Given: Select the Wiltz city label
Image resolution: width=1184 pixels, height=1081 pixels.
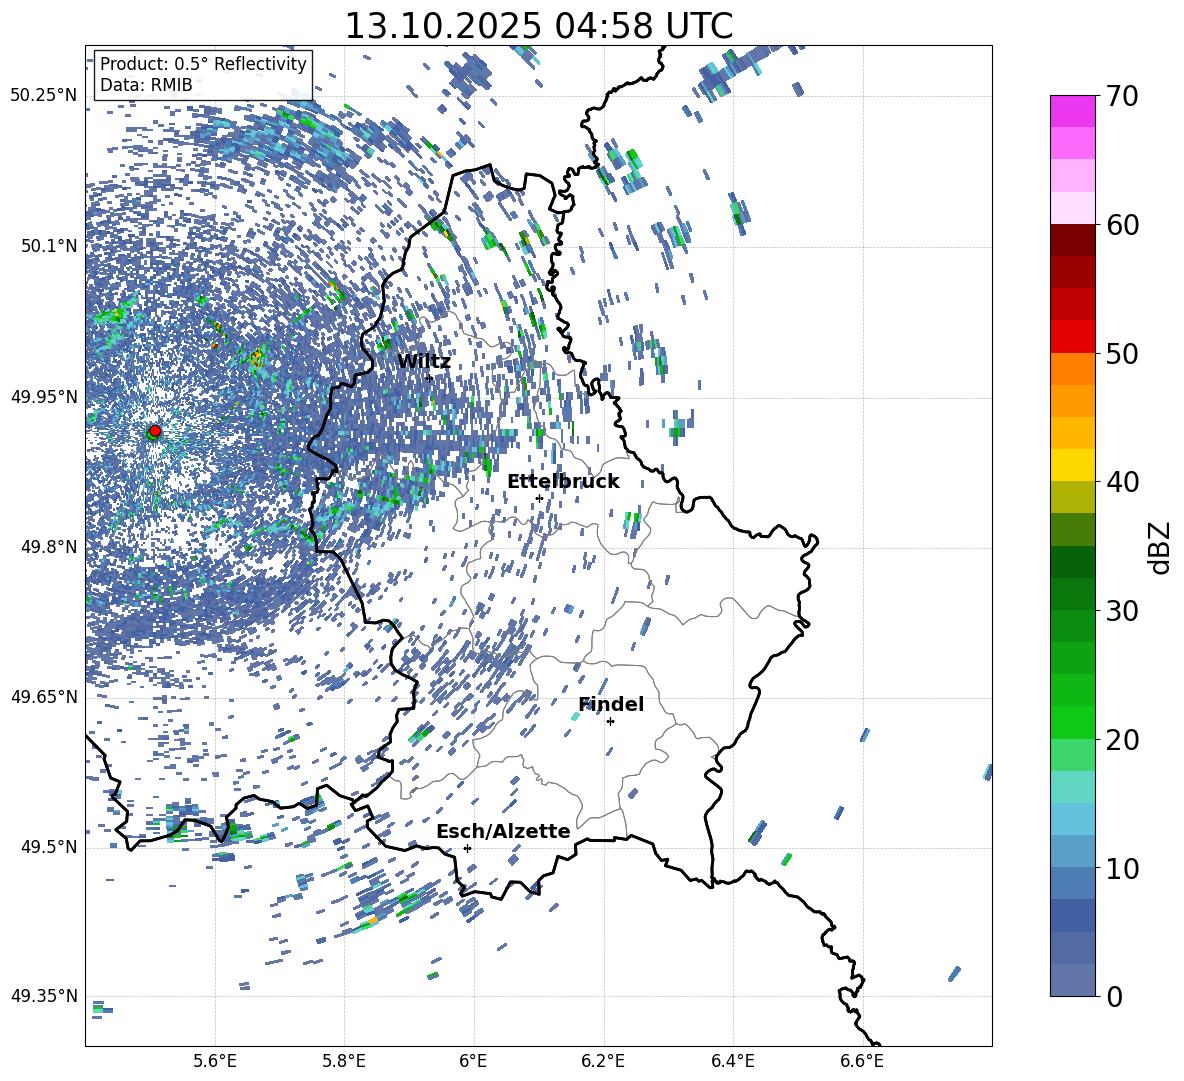Looking at the screenshot, I should 423,362.
